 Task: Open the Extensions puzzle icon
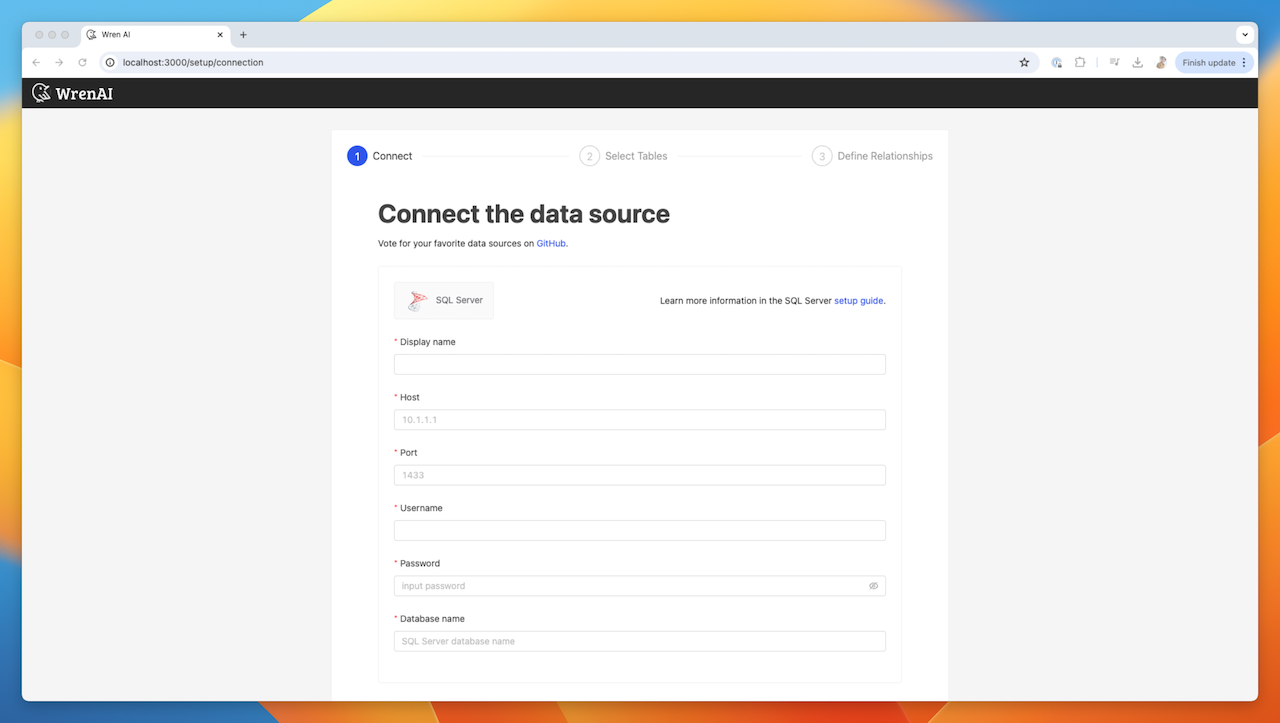point(1080,62)
